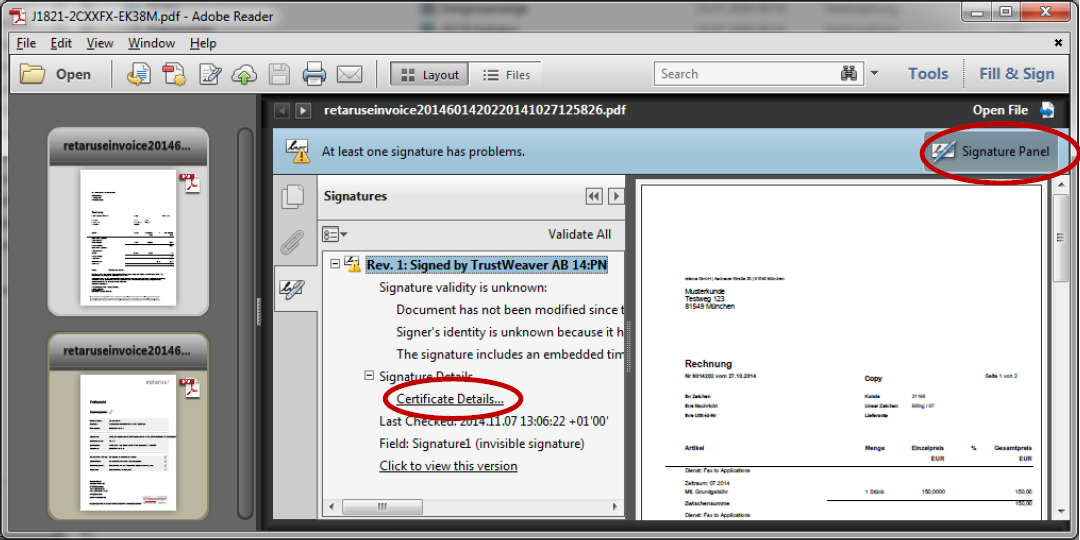Image resolution: width=1080 pixels, height=540 pixels.
Task: Switch to Files list view mode
Action: coord(506,74)
